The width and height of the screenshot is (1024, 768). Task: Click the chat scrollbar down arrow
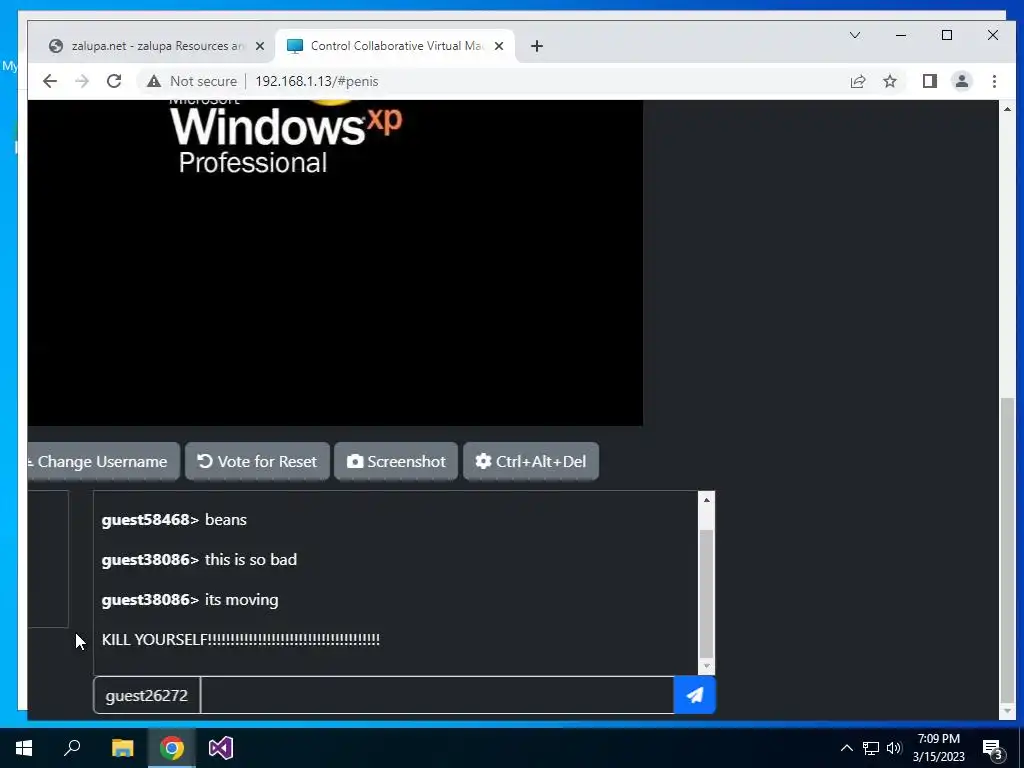pos(706,667)
